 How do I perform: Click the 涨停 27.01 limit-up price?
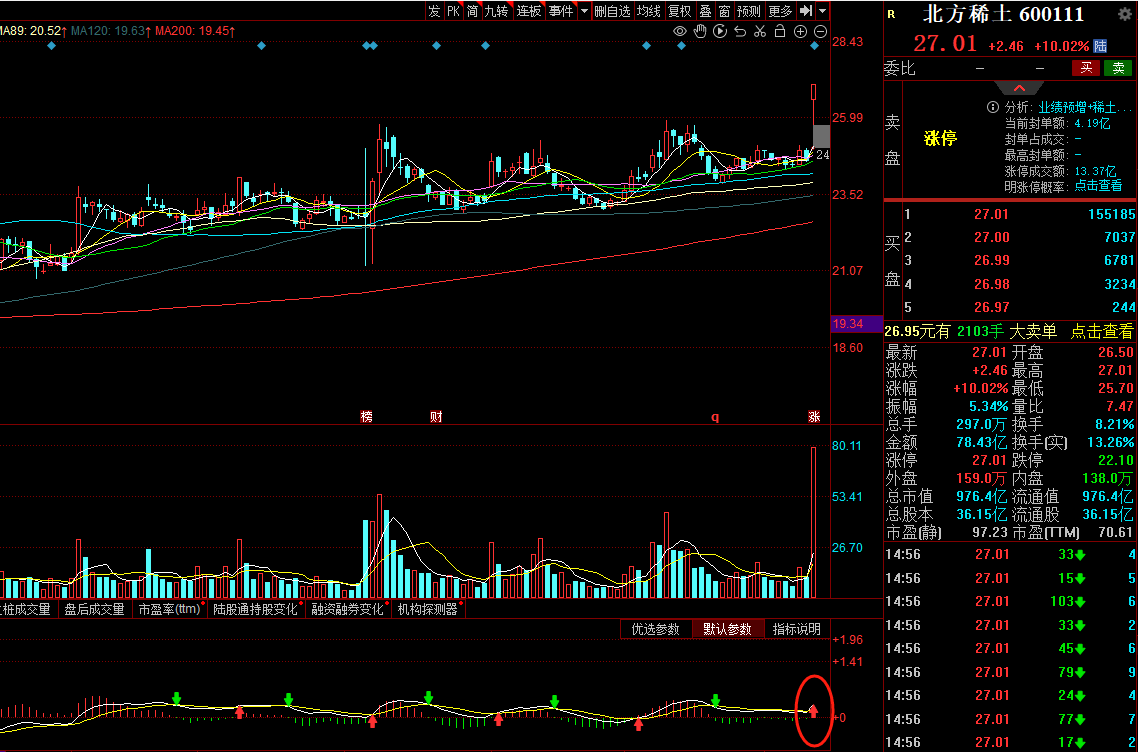click(x=990, y=460)
